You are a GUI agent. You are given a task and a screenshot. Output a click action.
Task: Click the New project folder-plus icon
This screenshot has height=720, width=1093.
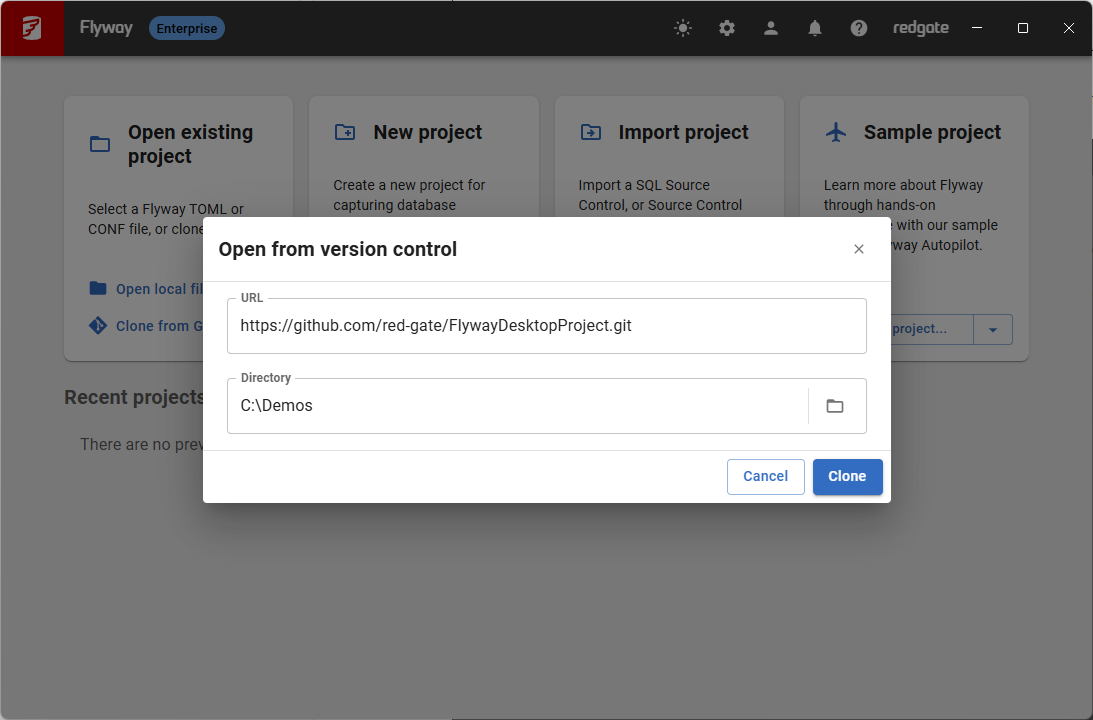pyautogui.click(x=345, y=132)
